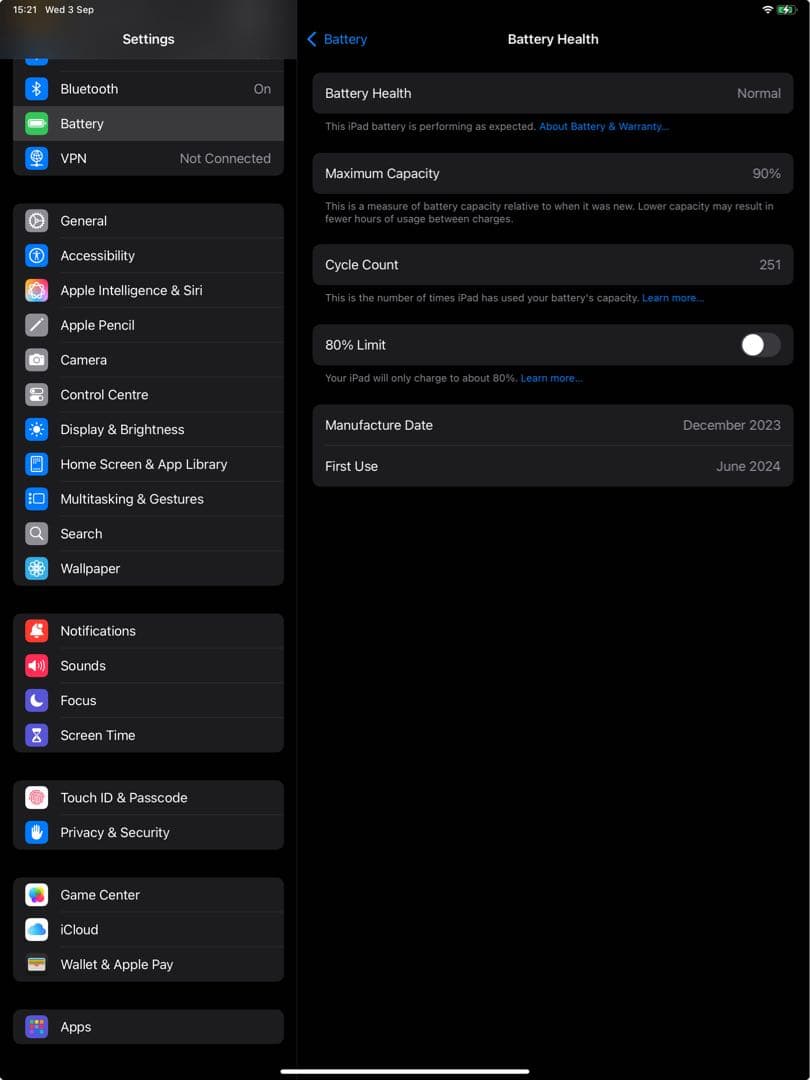Select the Notifications bell icon

[37, 631]
